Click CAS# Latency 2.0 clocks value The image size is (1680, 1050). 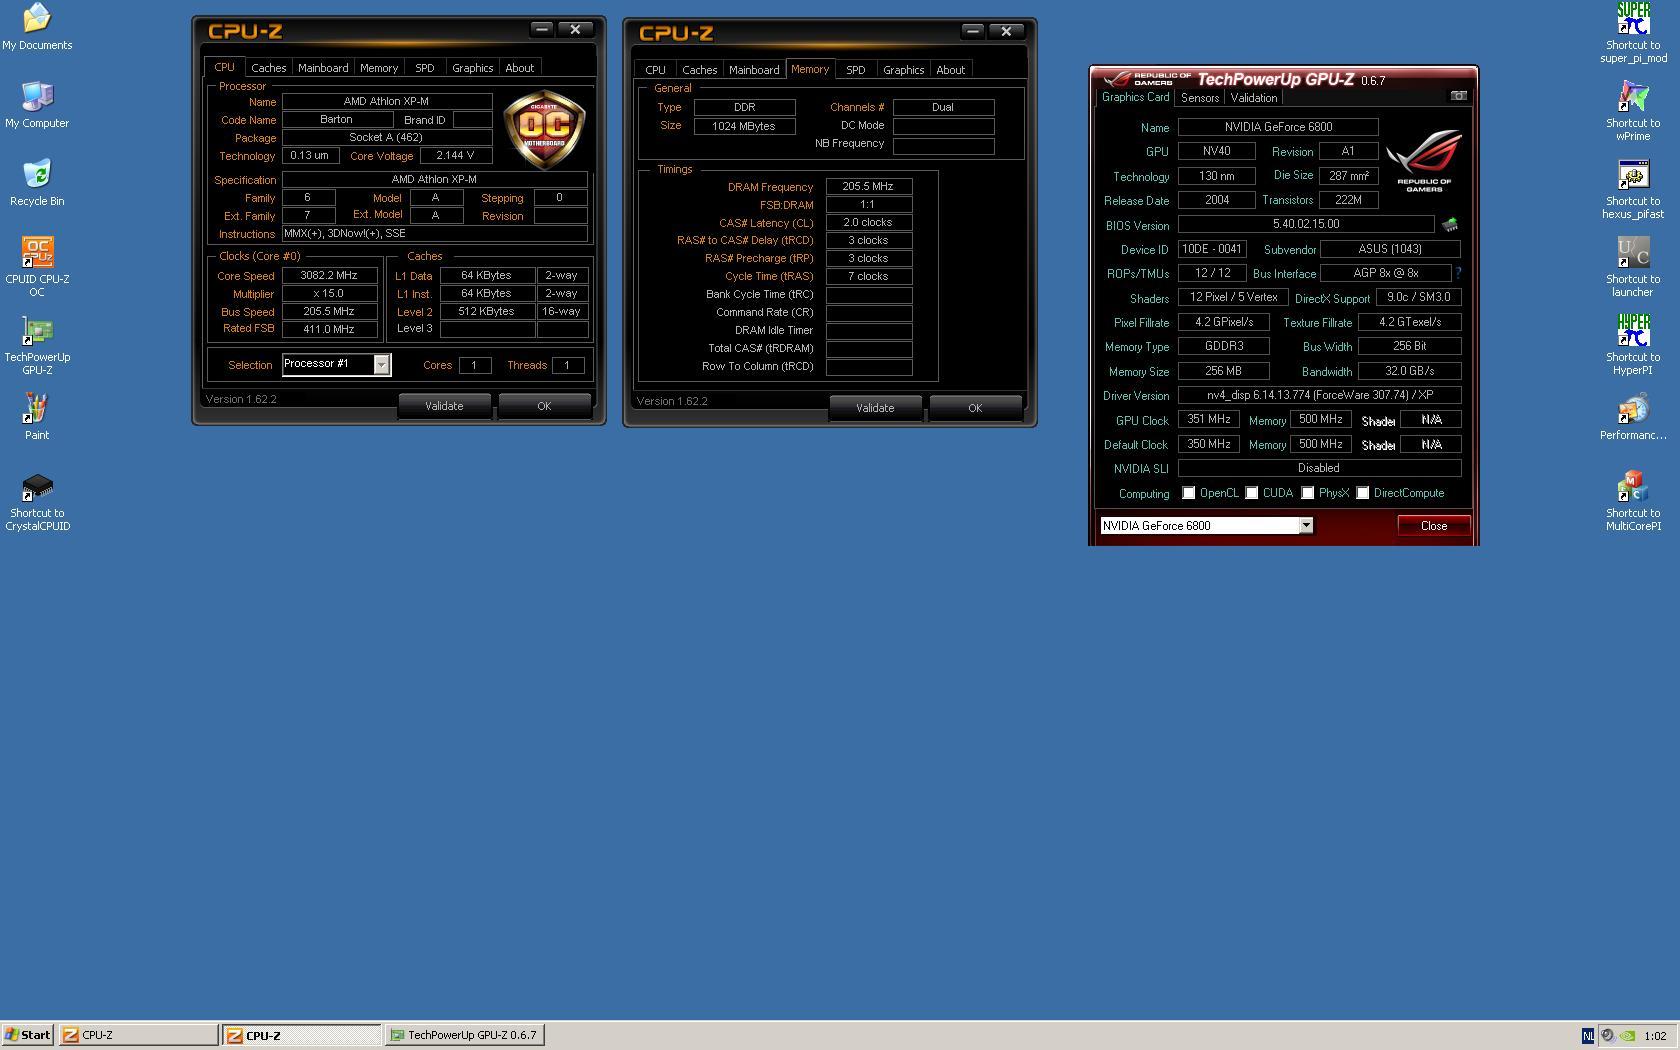868,223
